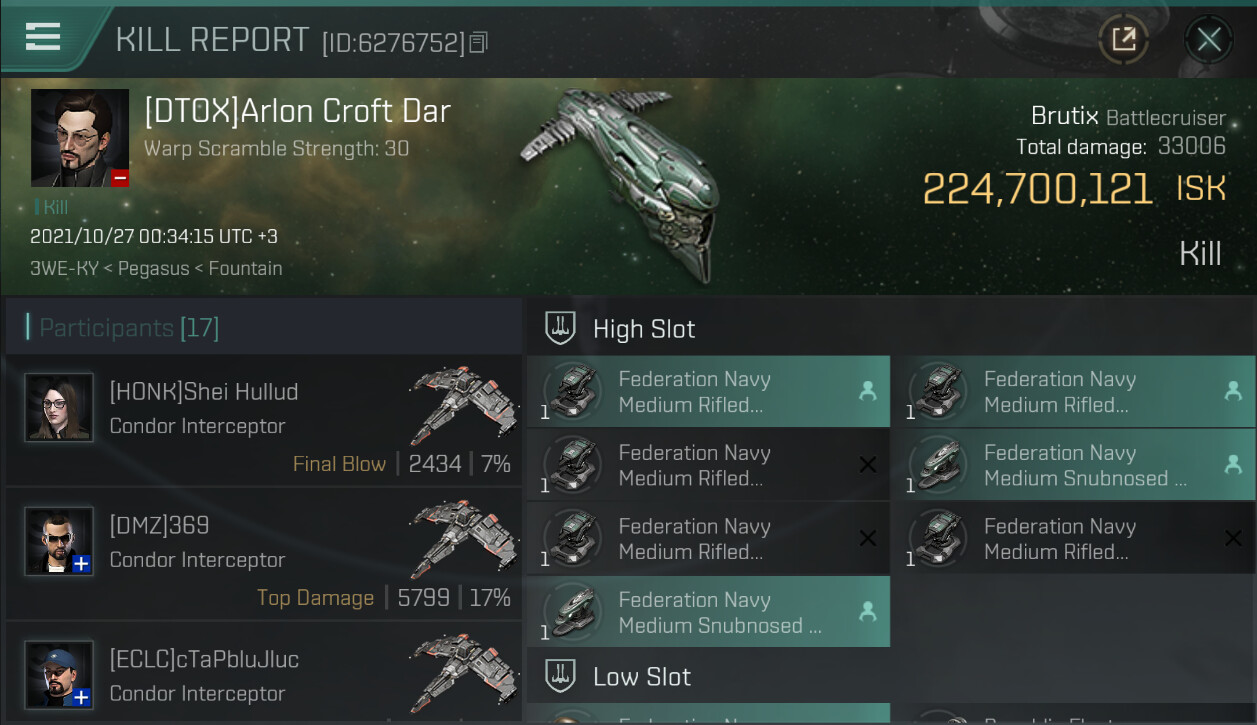Click the share kill report icon
Image resolution: width=1257 pixels, height=725 pixels.
coord(1123,40)
